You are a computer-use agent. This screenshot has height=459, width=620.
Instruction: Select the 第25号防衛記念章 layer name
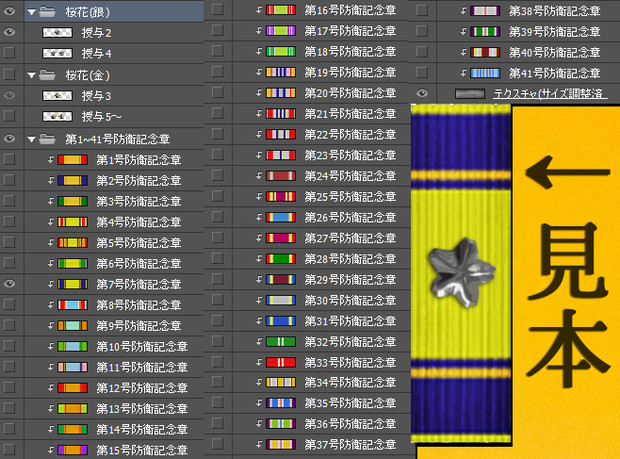pos(350,196)
